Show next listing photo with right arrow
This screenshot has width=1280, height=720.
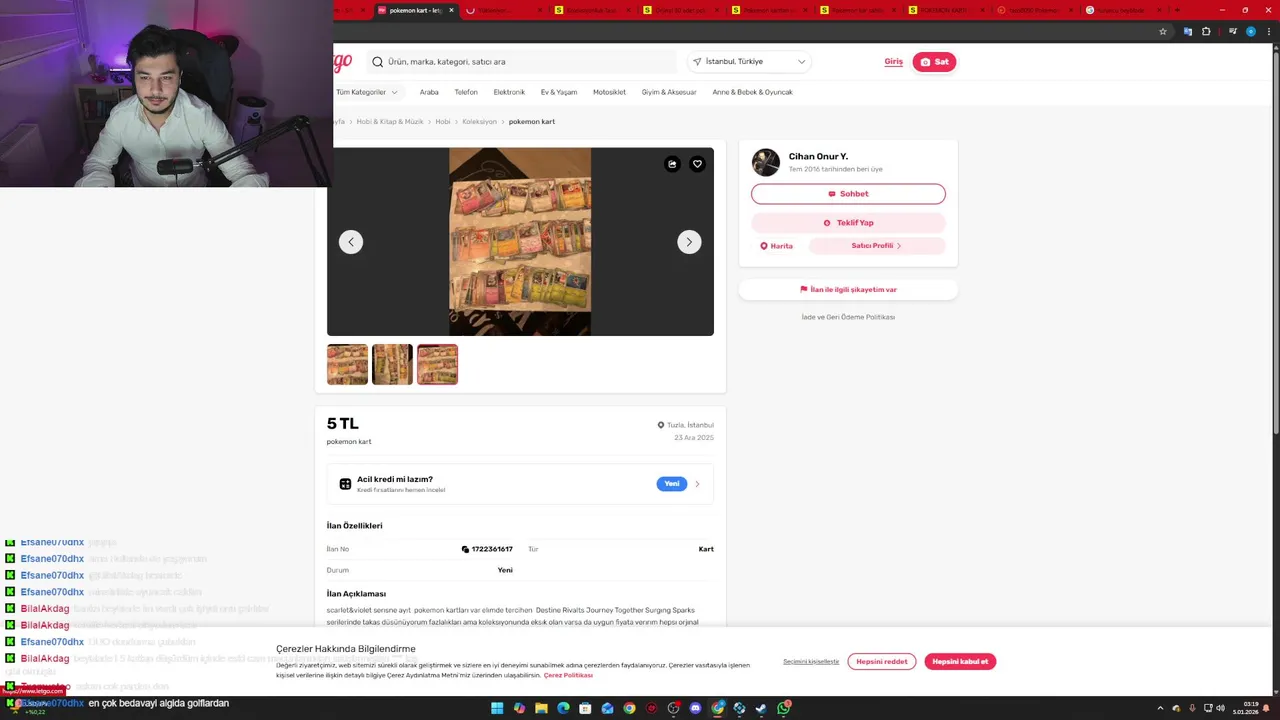point(689,242)
